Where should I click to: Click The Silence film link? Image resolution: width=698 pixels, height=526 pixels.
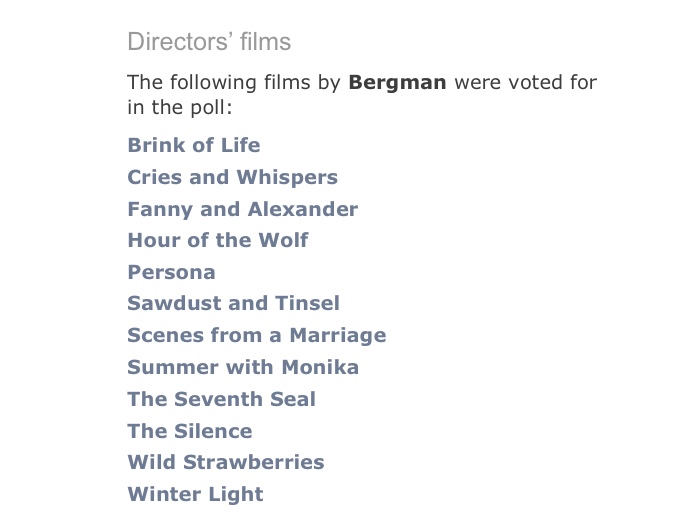[190, 431]
